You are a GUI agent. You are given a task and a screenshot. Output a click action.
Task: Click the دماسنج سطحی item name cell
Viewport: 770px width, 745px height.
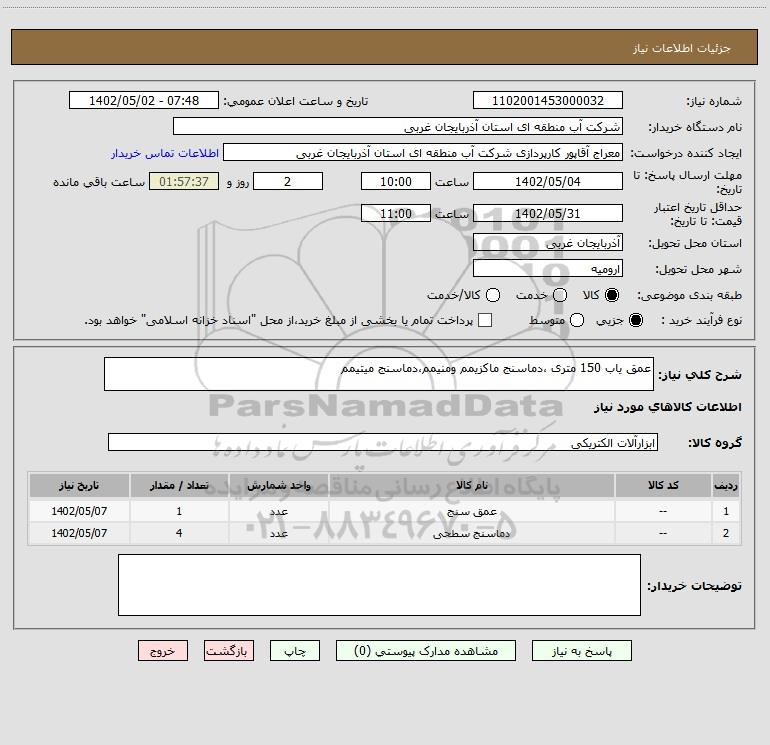tap(471, 533)
